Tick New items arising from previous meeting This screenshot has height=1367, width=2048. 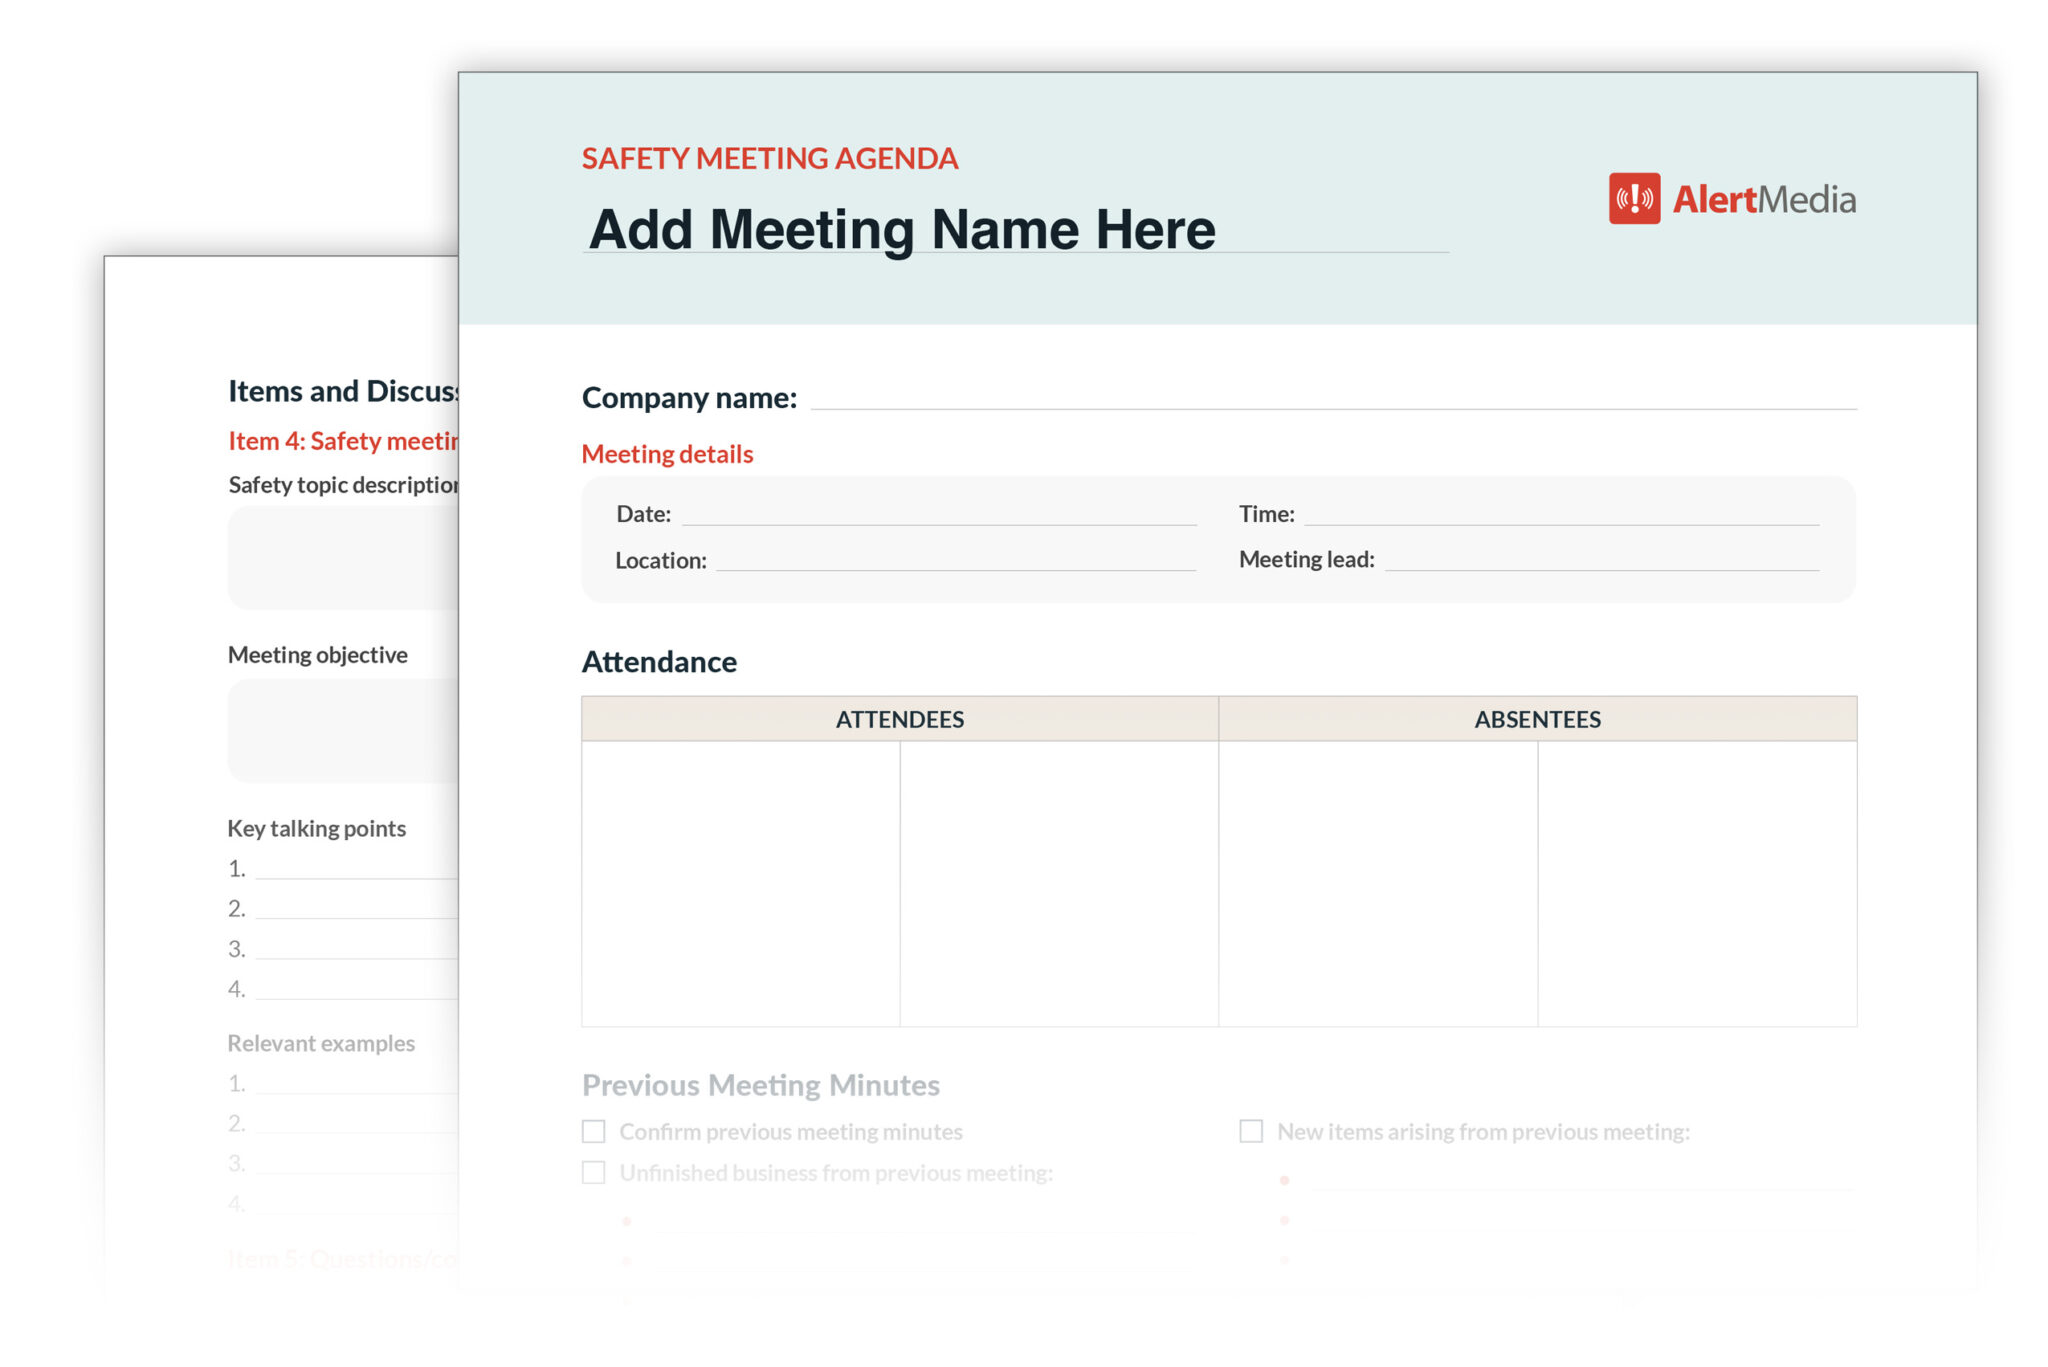tap(1251, 1131)
